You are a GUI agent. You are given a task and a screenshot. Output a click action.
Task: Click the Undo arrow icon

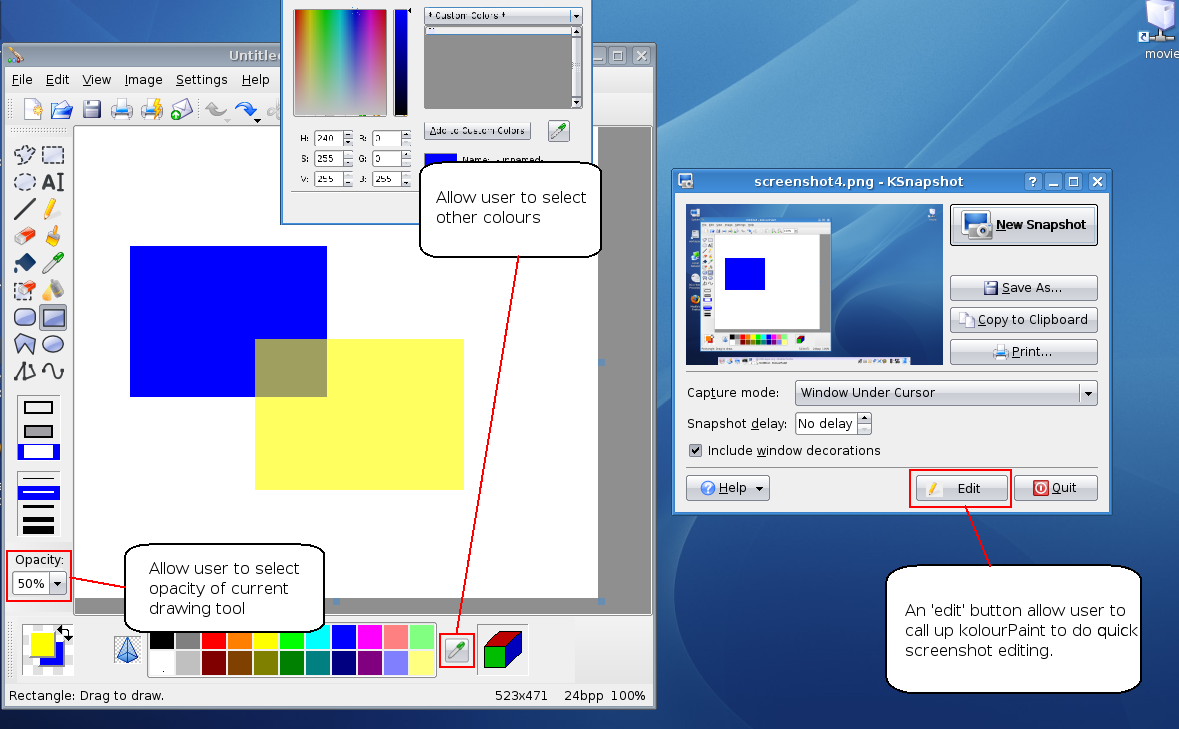tap(217, 110)
